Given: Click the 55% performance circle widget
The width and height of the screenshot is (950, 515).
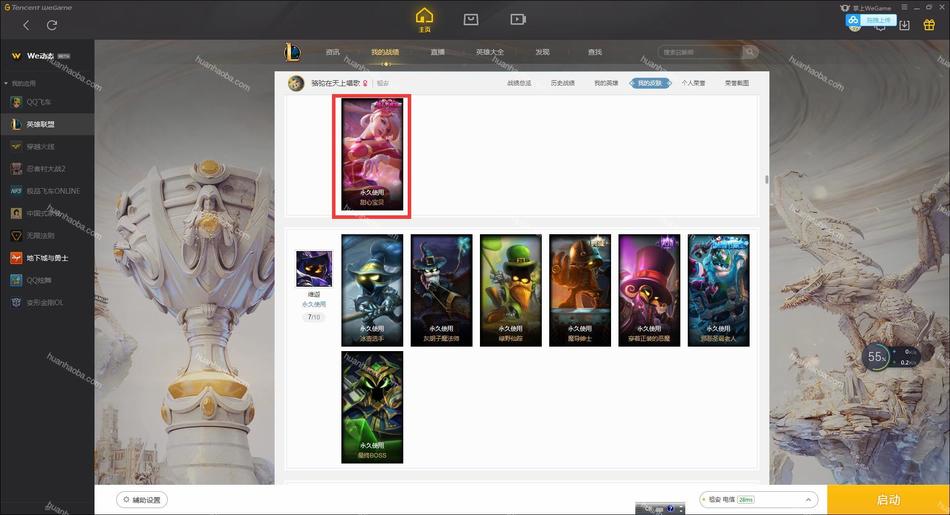Looking at the screenshot, I should (x=877, y=357).
